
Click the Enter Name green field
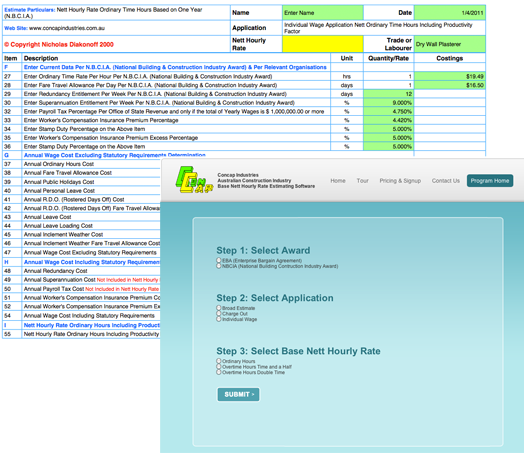pyautogui.click(x=322, y=13)
